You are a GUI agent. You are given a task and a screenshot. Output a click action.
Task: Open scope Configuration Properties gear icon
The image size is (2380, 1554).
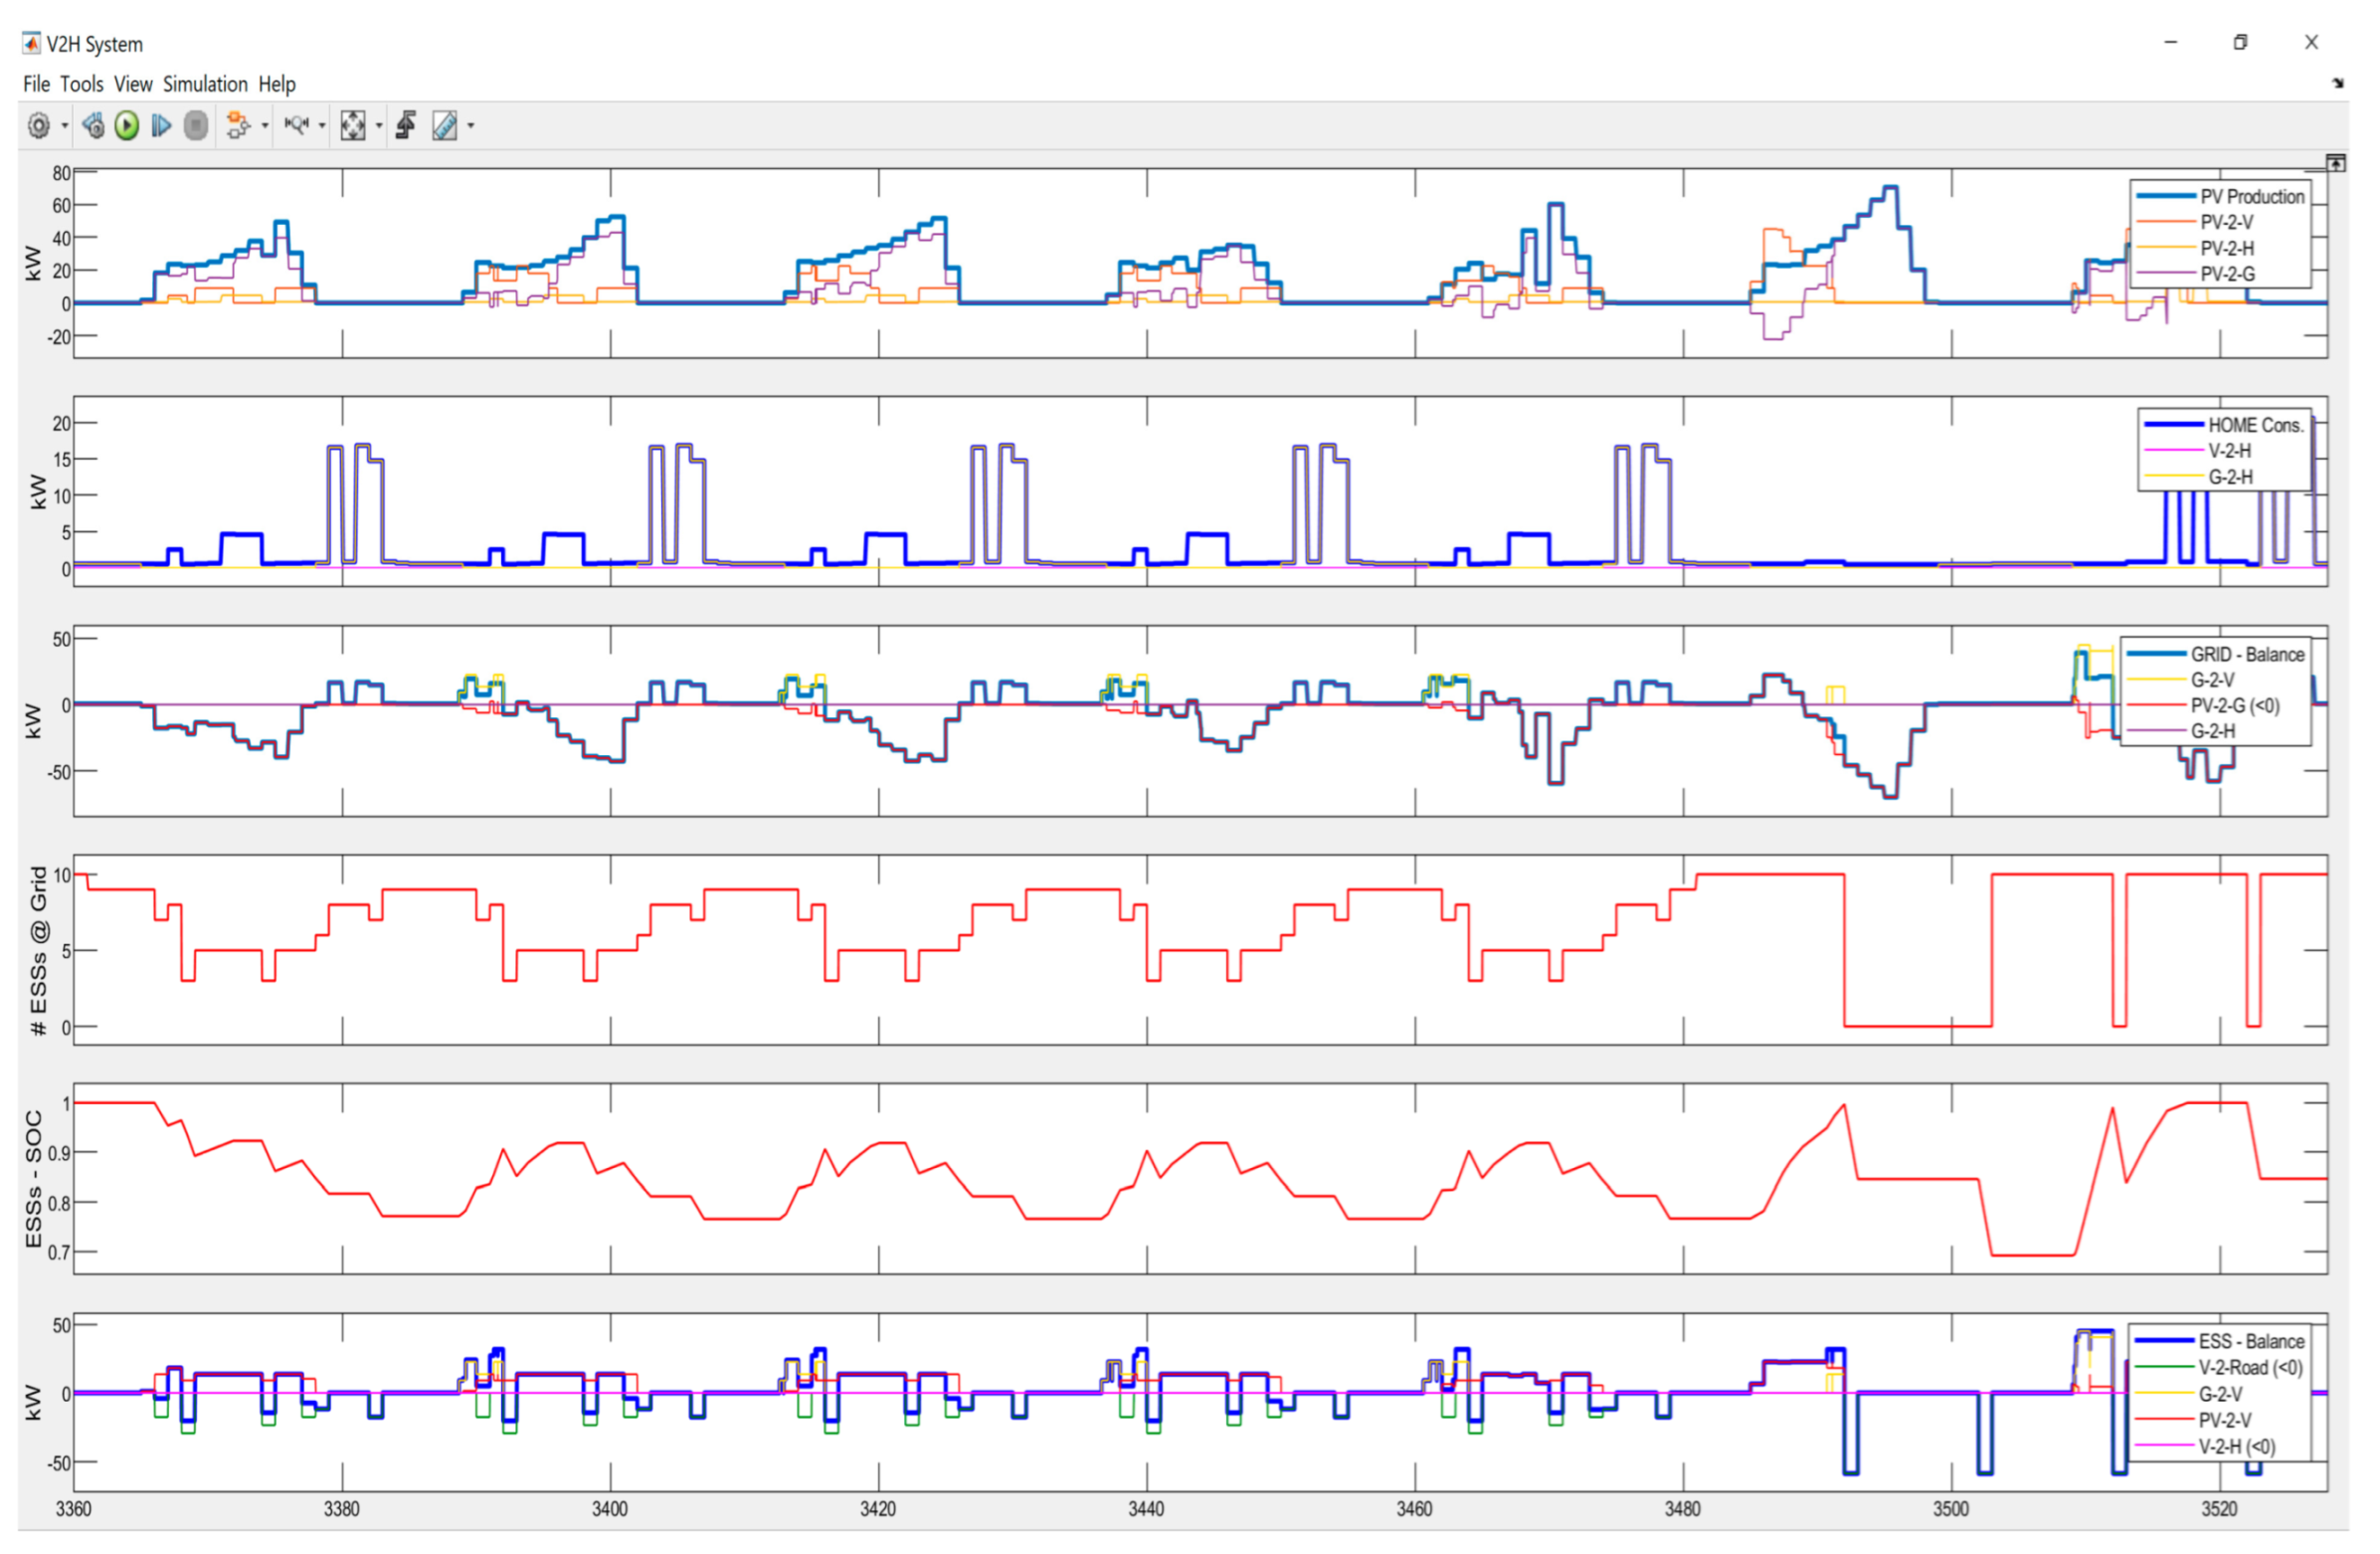(38, 126)
